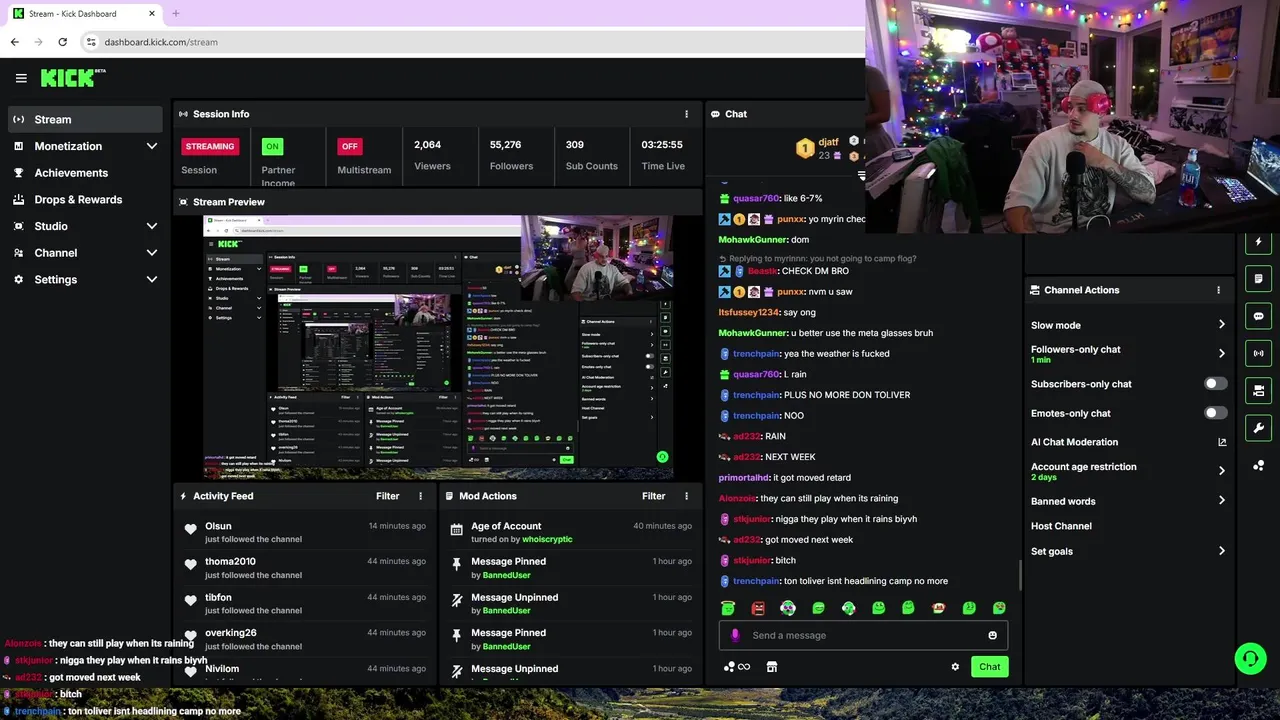Select the Stream - Kick Dashboard browser tab

(83, 14)
